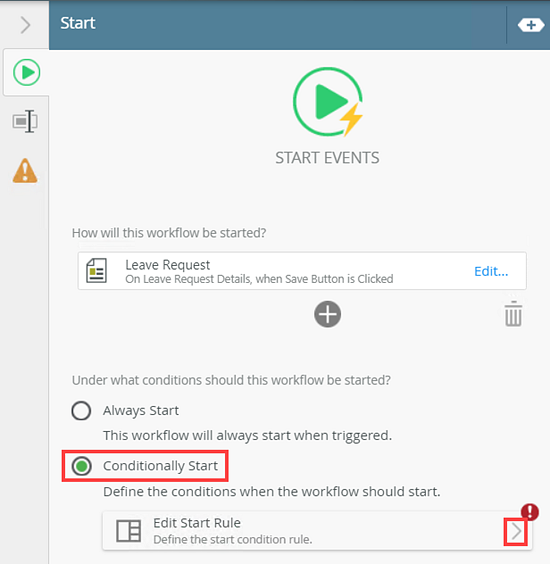Click 'How will this workflow be started?' text

(169, 233)
